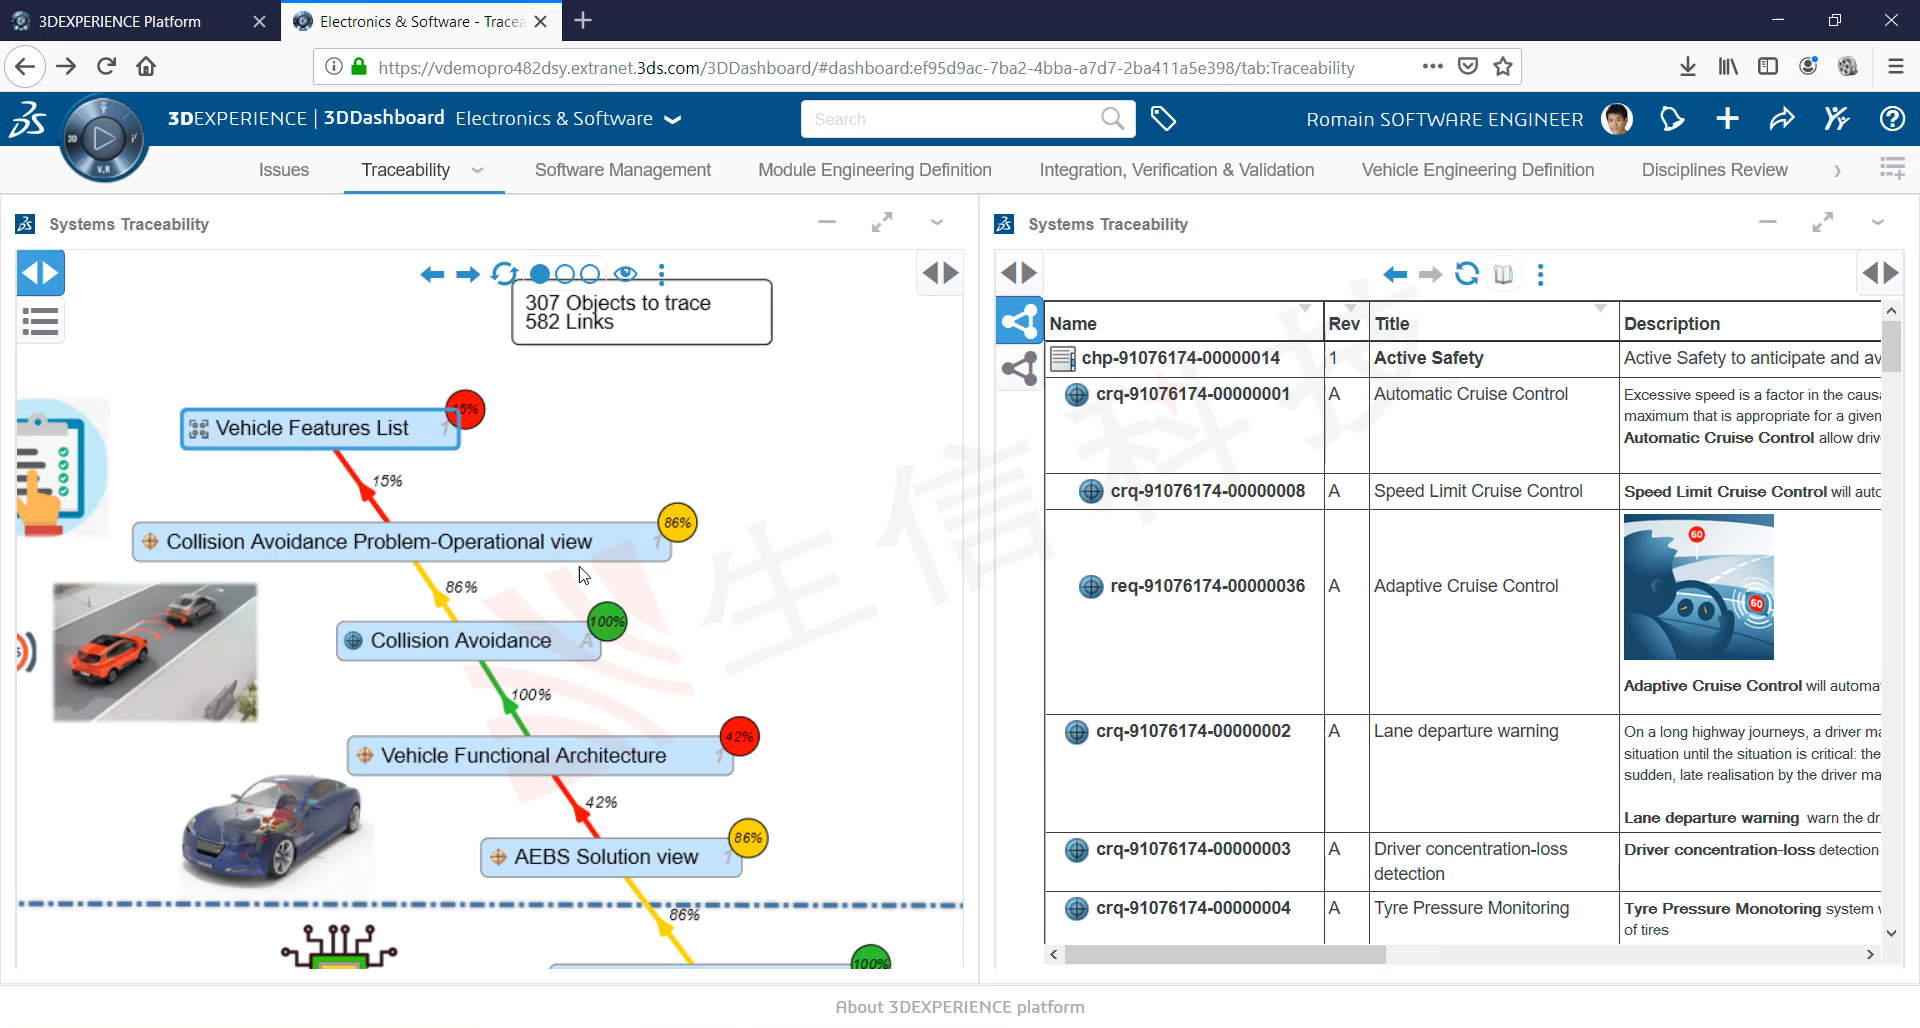Open the 3DEXPERIENCE compass
This screenshot has width=1920, height=1028.
103,138
